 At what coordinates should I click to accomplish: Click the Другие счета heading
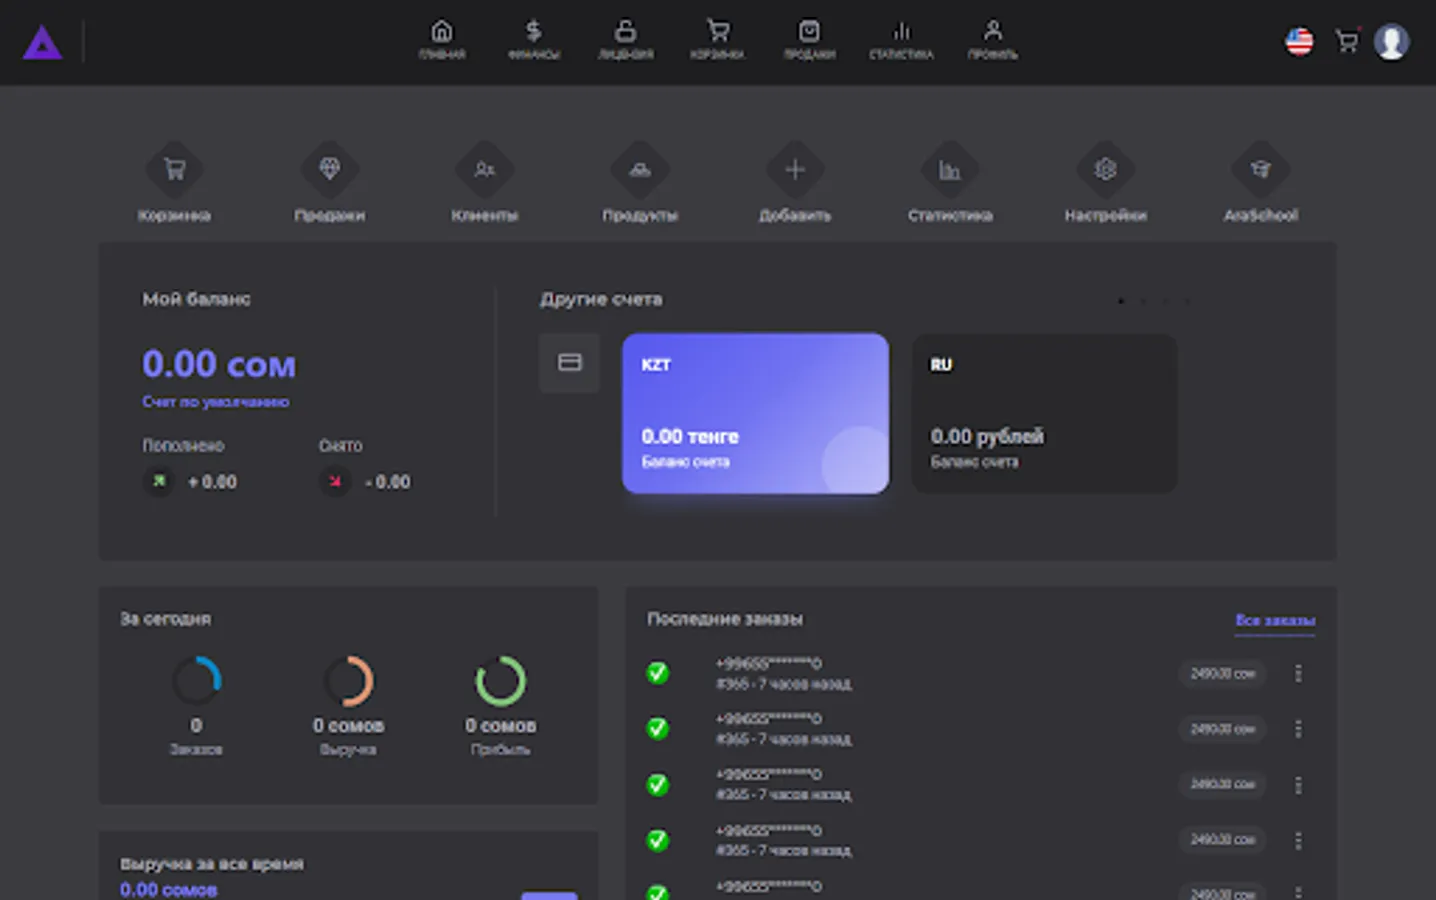pyautogui.click(x=601, y=299)
